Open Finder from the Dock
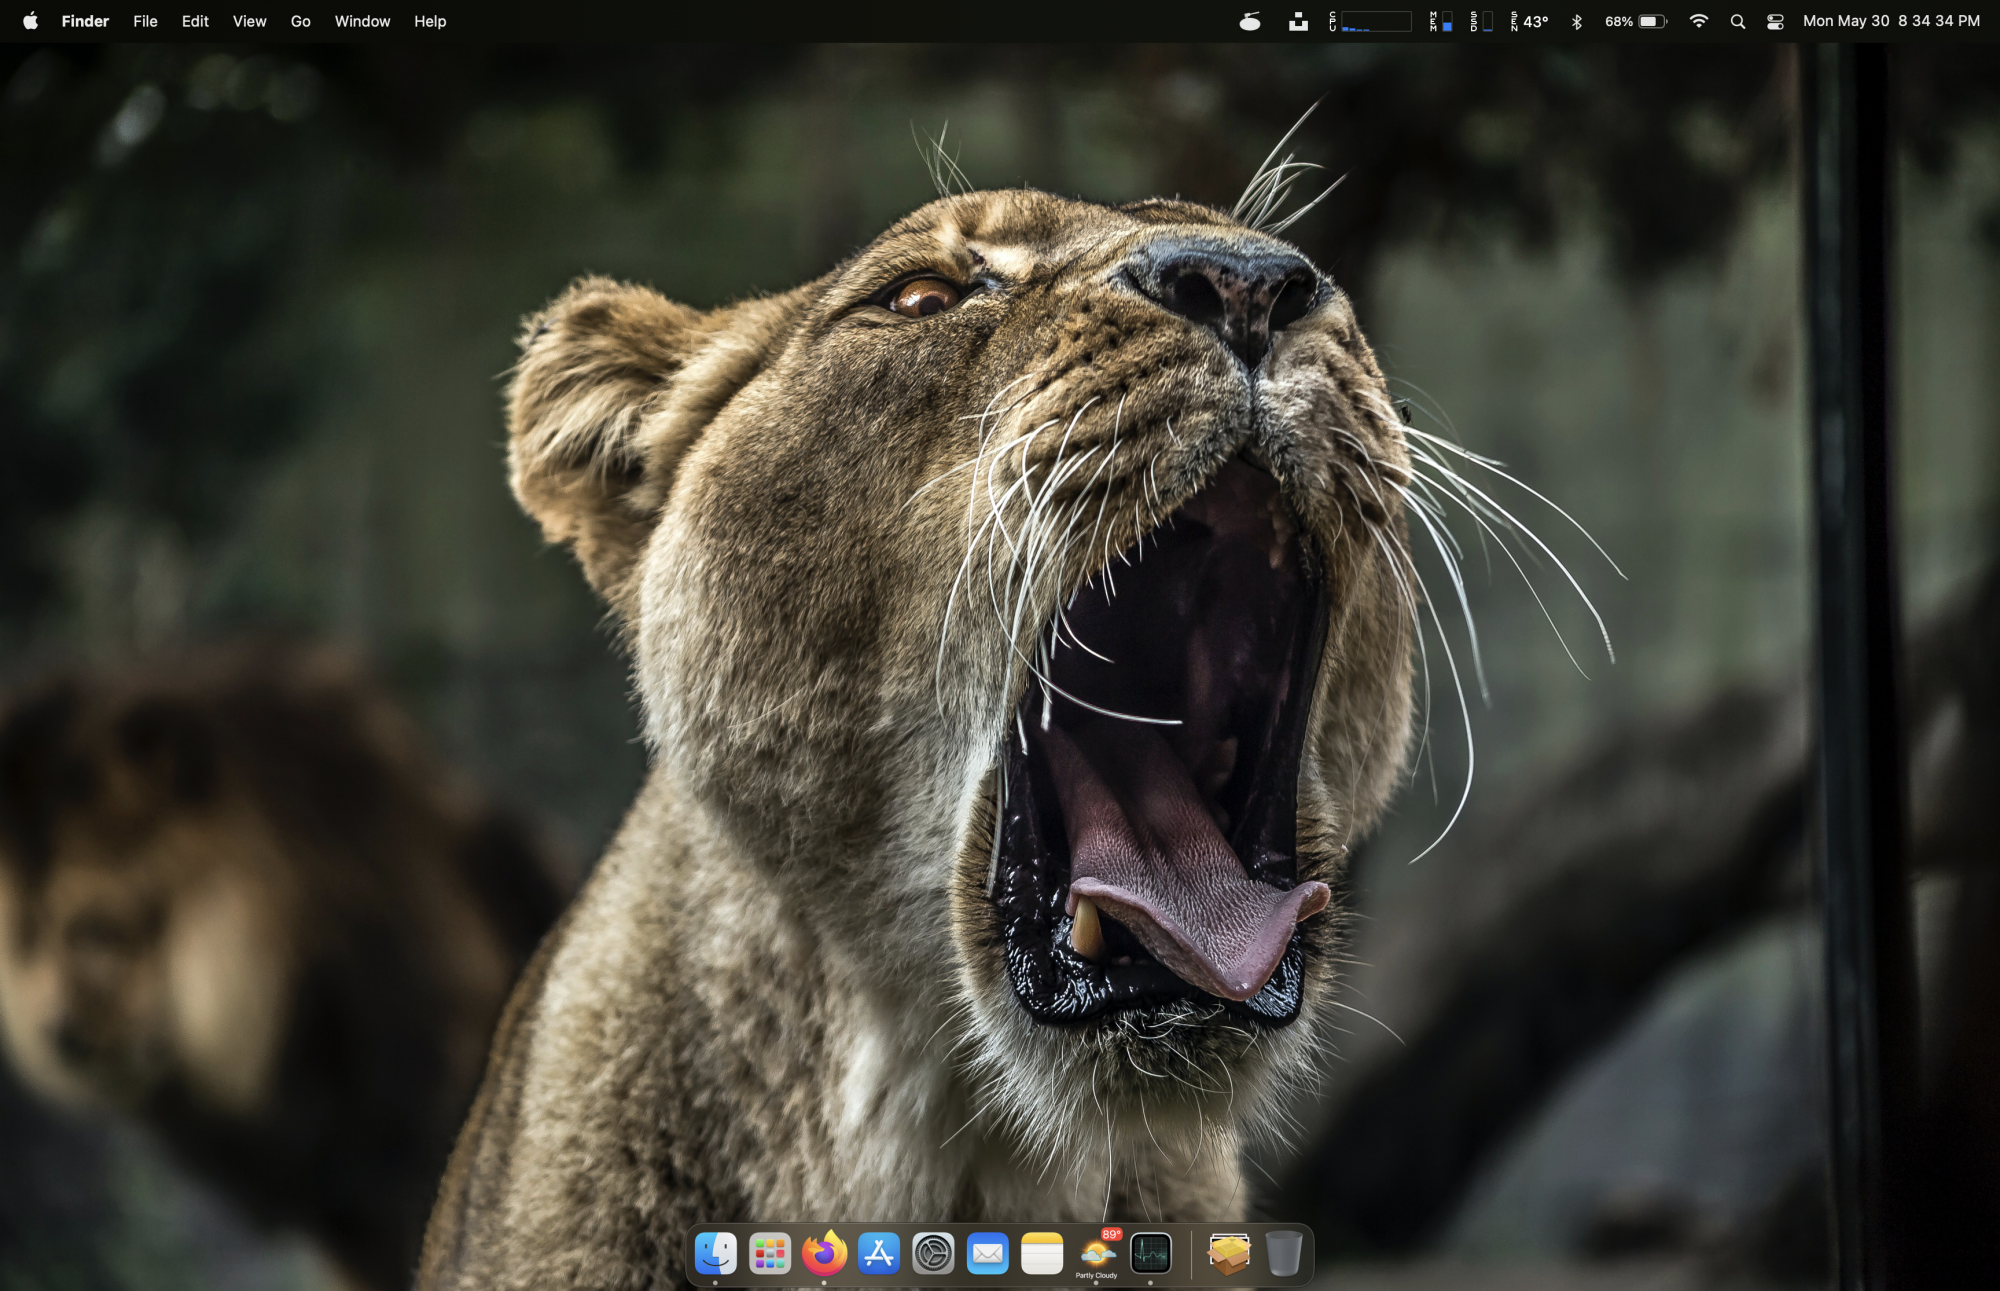This screenshot has height=1291, width=2000. click(x=716, y=1253)
